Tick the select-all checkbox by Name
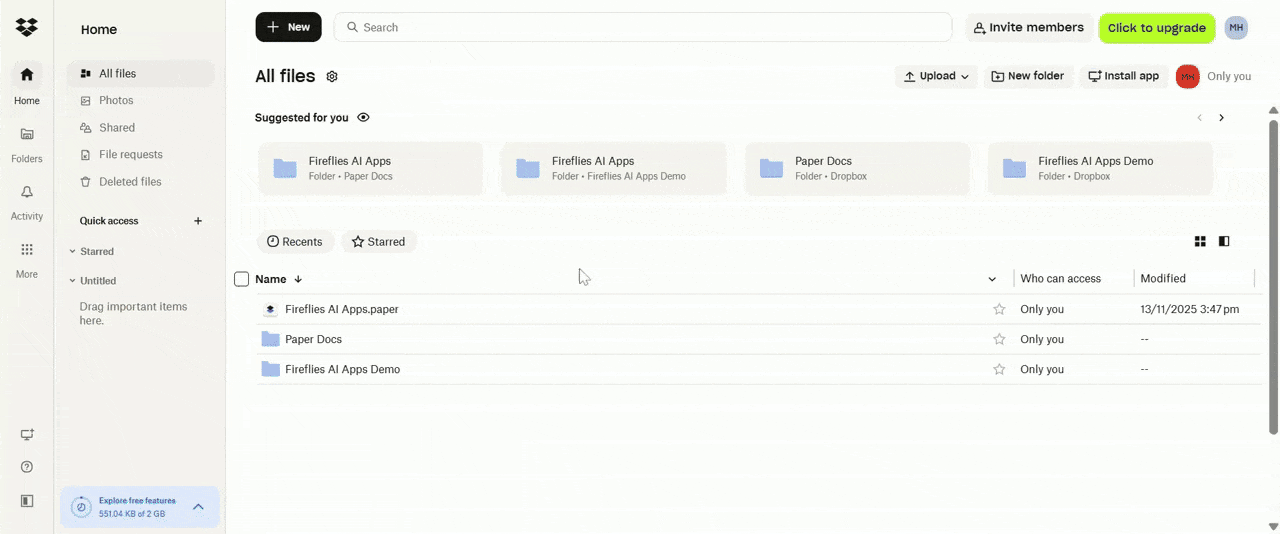This screenshot has height=534, width=1280. [241, 279]
